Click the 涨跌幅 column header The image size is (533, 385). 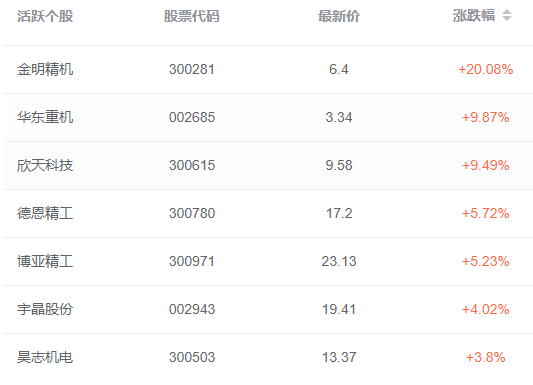click(474, 16)
